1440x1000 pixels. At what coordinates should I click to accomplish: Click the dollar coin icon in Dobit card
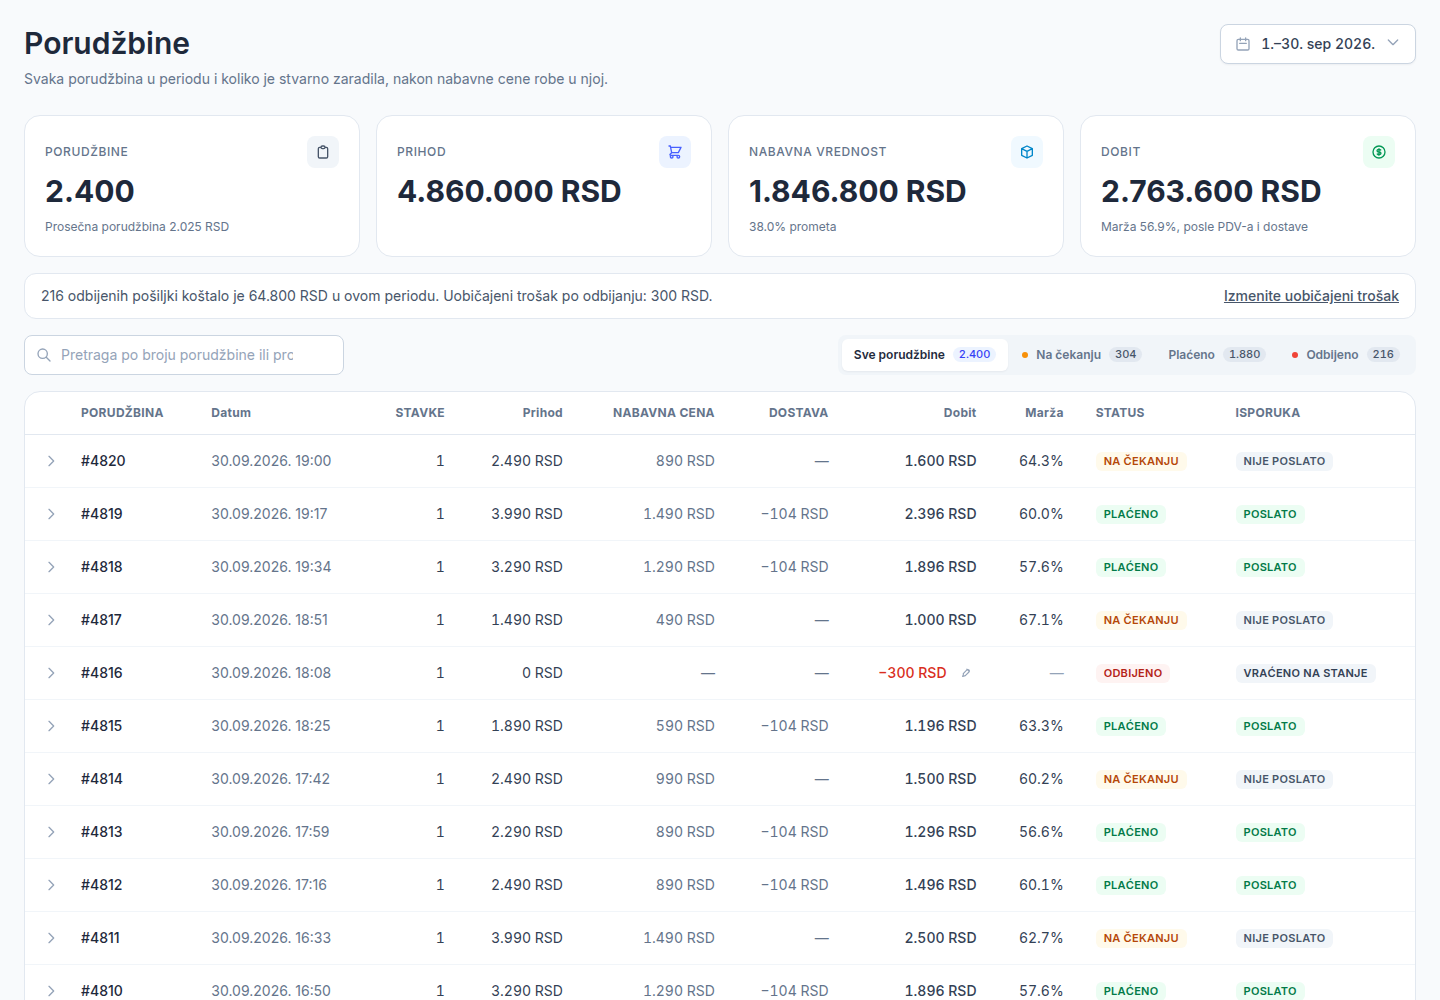pyautogui.click(x=1379, y=152)
